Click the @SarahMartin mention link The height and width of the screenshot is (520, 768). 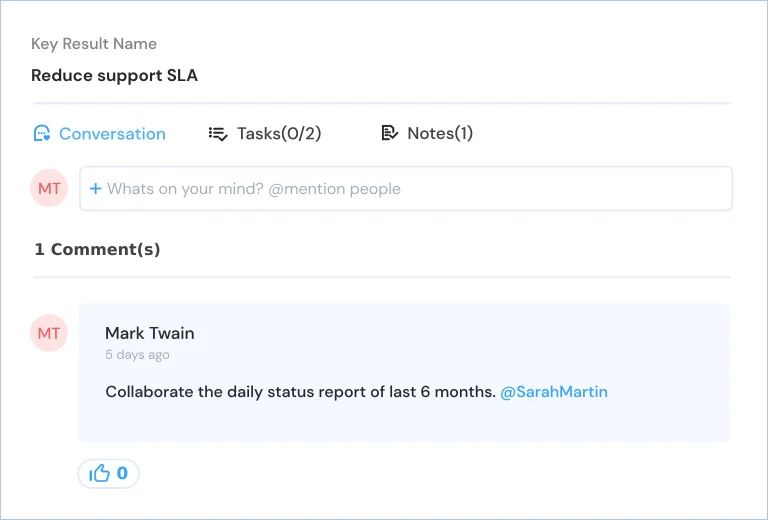[554, 392]
